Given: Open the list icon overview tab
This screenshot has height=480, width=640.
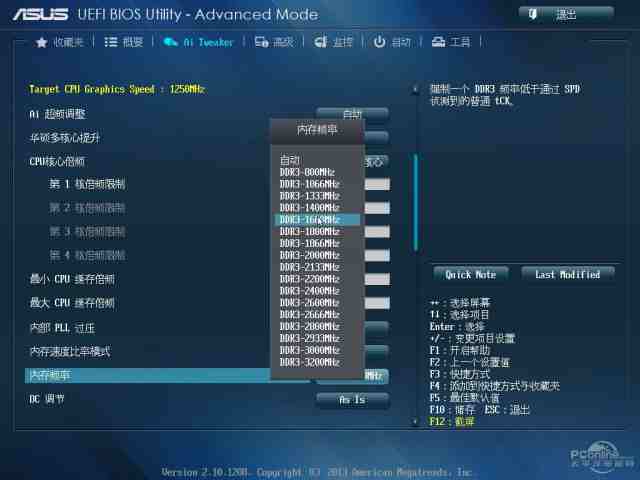Looking at the screenshot, I should pyautogui.click(x=111, y=42).
